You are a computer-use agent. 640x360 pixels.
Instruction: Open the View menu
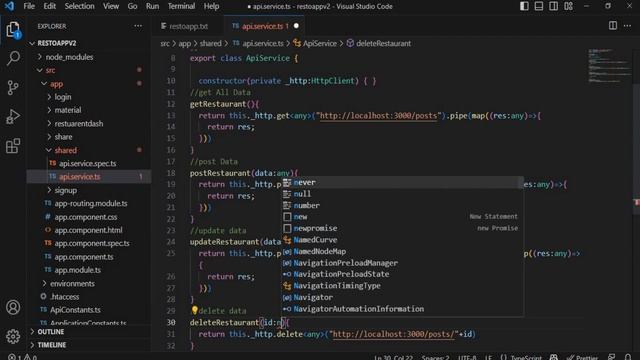pos(111,6)
